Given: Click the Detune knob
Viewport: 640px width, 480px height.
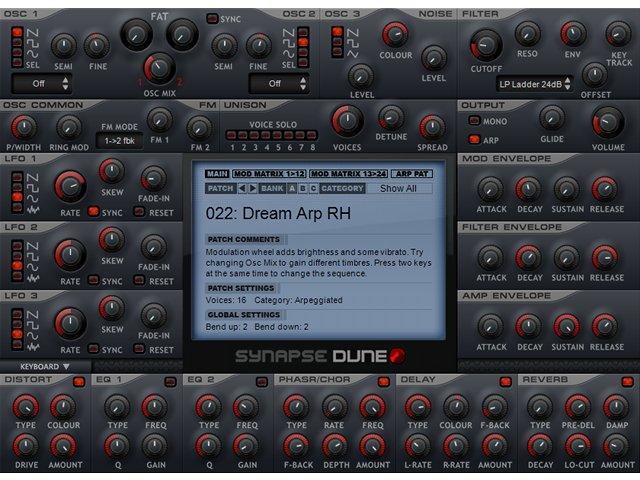Looking at the screenshot, I should pyautogui.click(x=391, y=118).
